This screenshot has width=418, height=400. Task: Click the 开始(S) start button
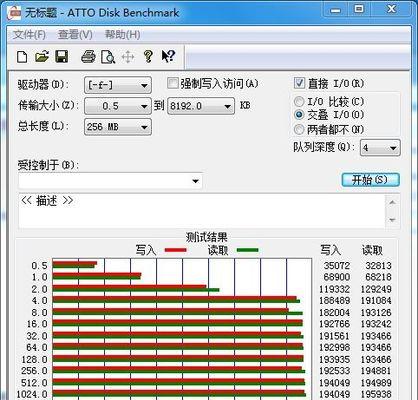coord(370,180)
